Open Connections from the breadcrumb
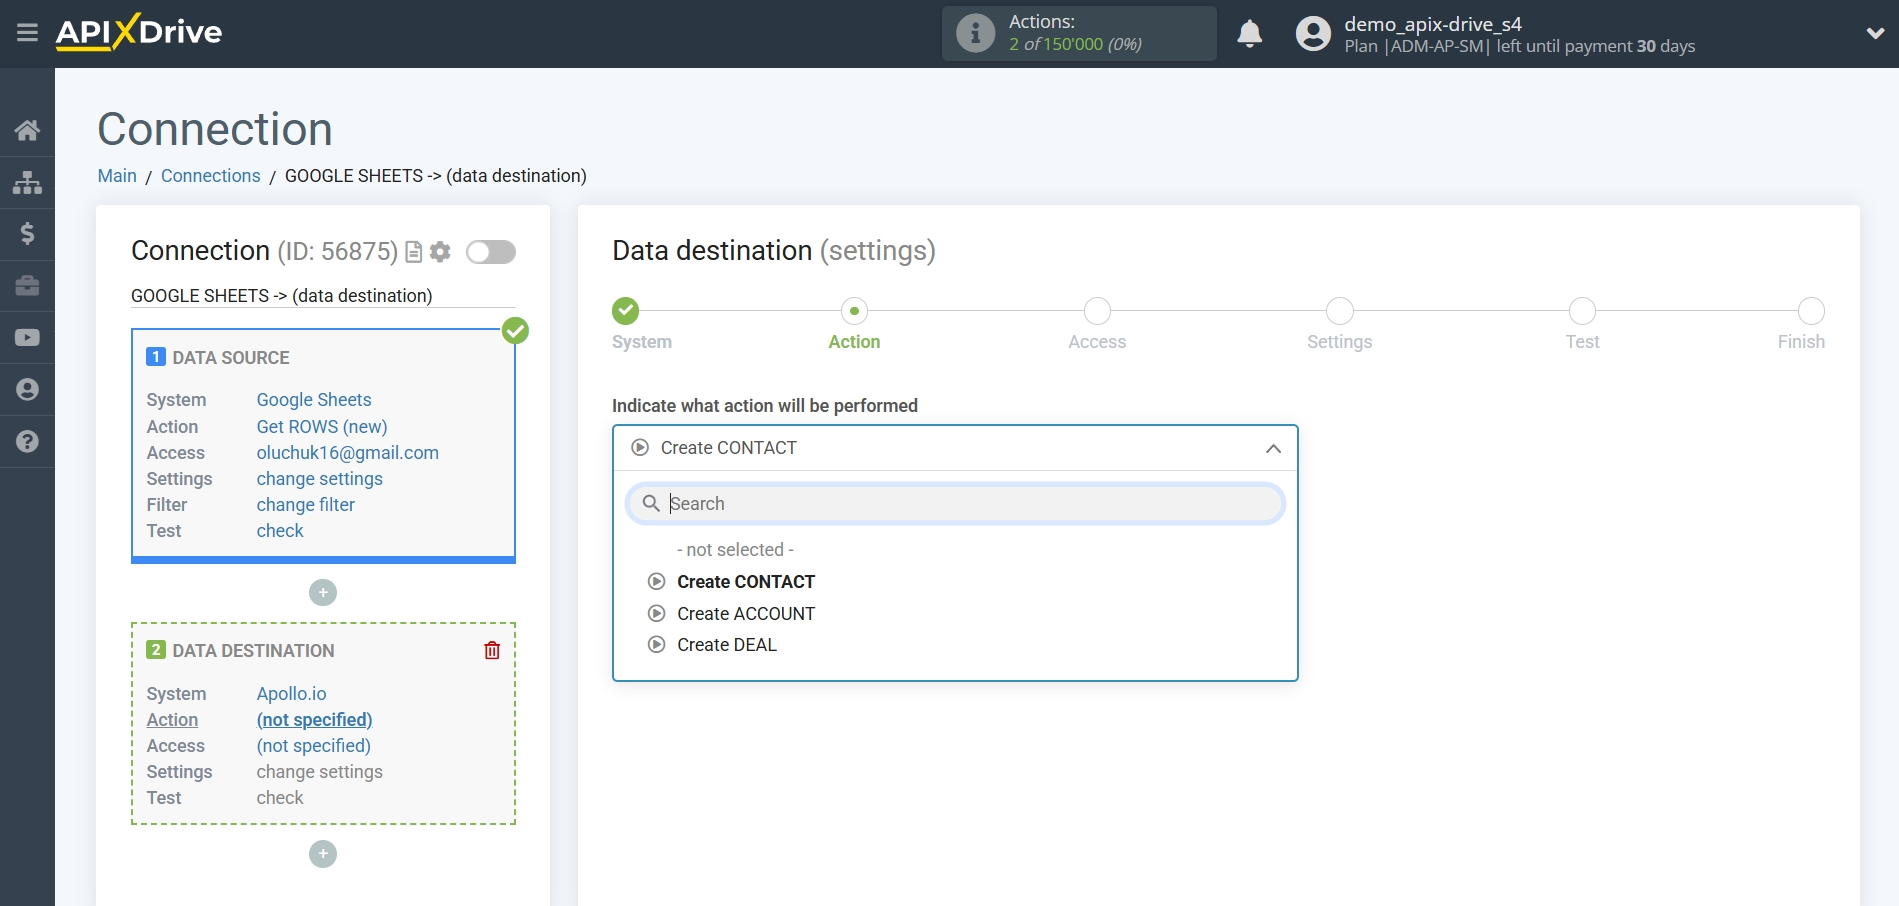This screenshot has width=1899, height=906. [210, 176]
